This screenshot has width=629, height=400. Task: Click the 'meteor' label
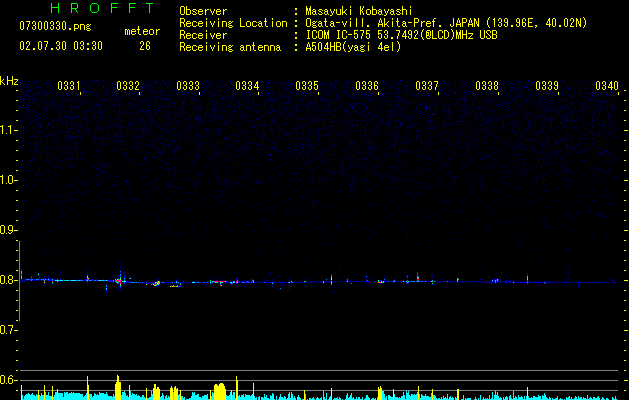click(142, 31)
